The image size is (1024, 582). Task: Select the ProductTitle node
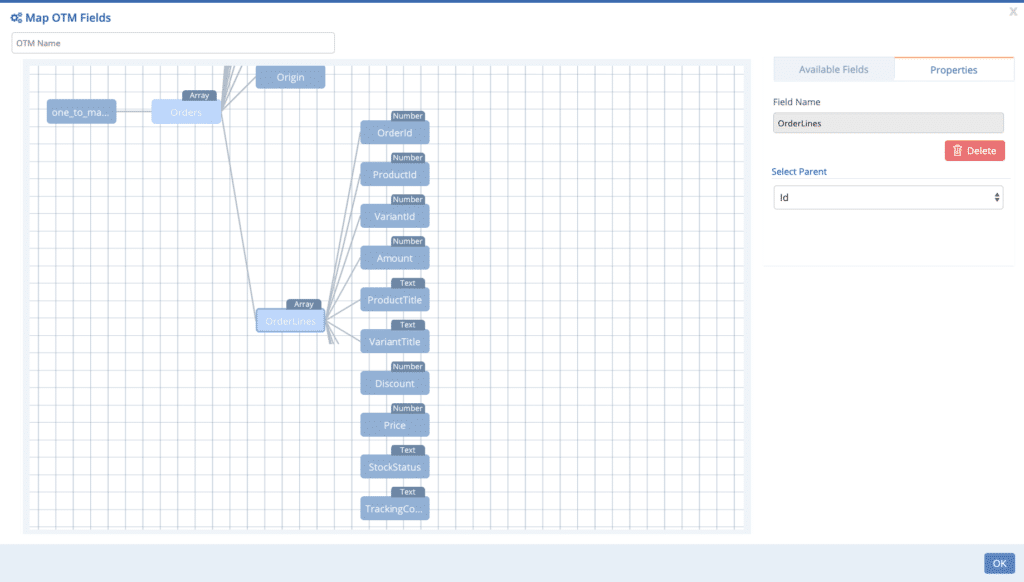(394, 300)
